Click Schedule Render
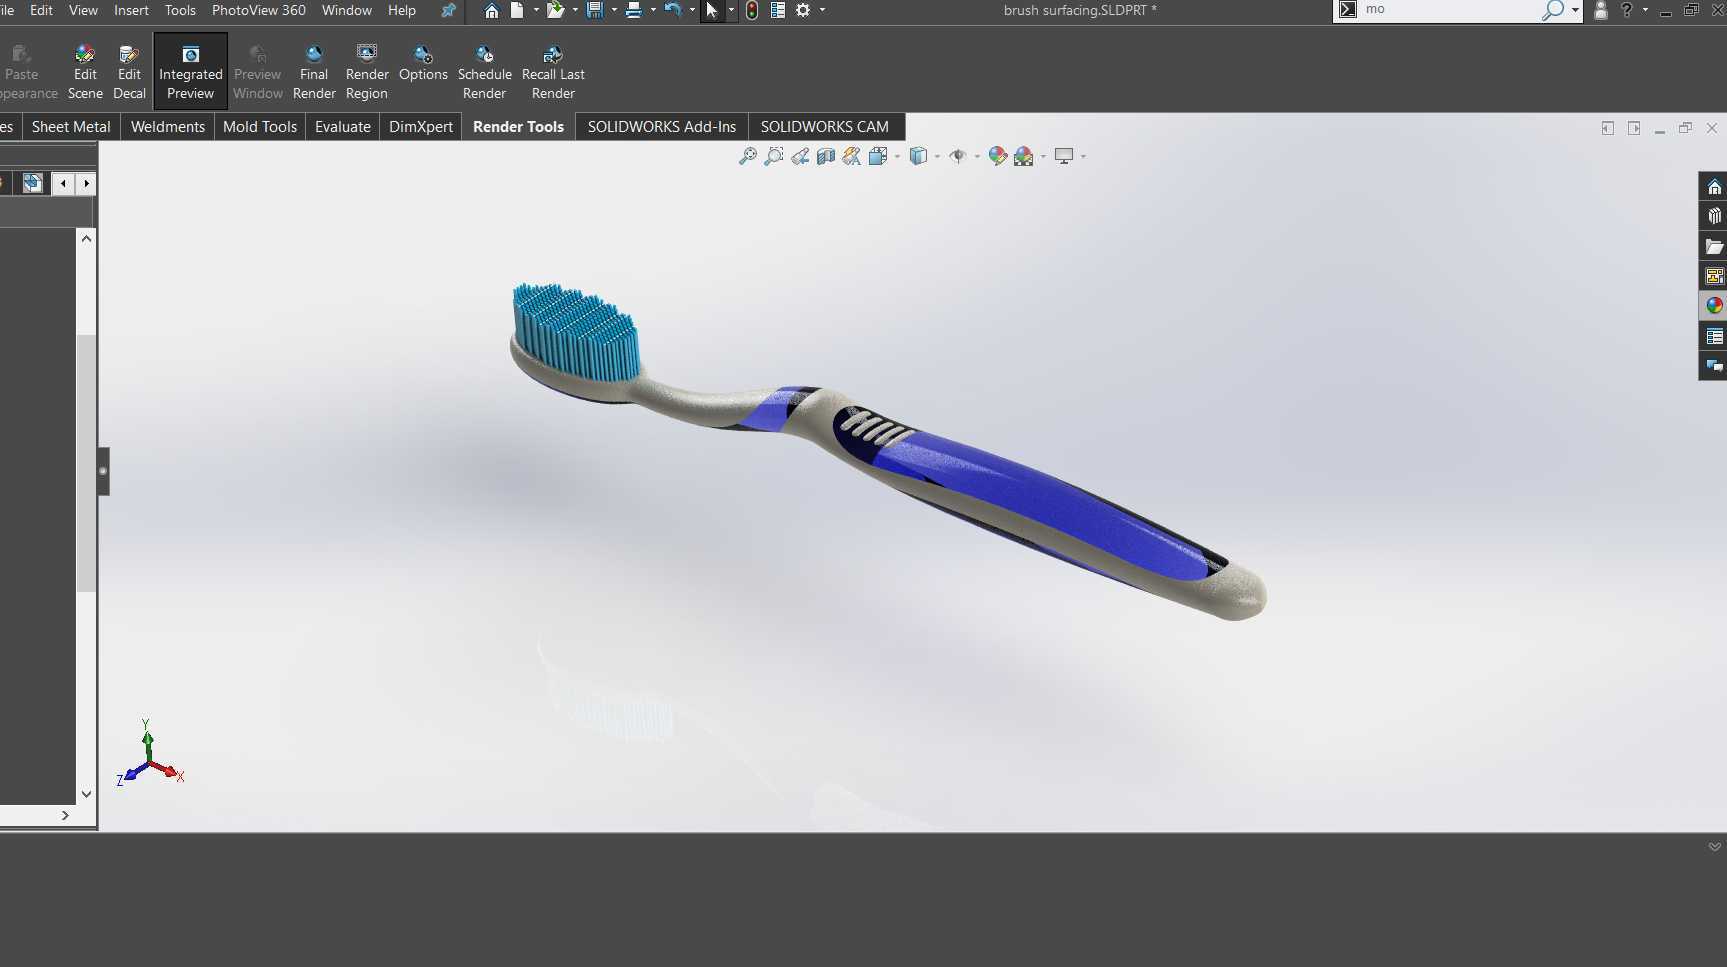Viewport: 1727px width, 967px height. [485, 72]
